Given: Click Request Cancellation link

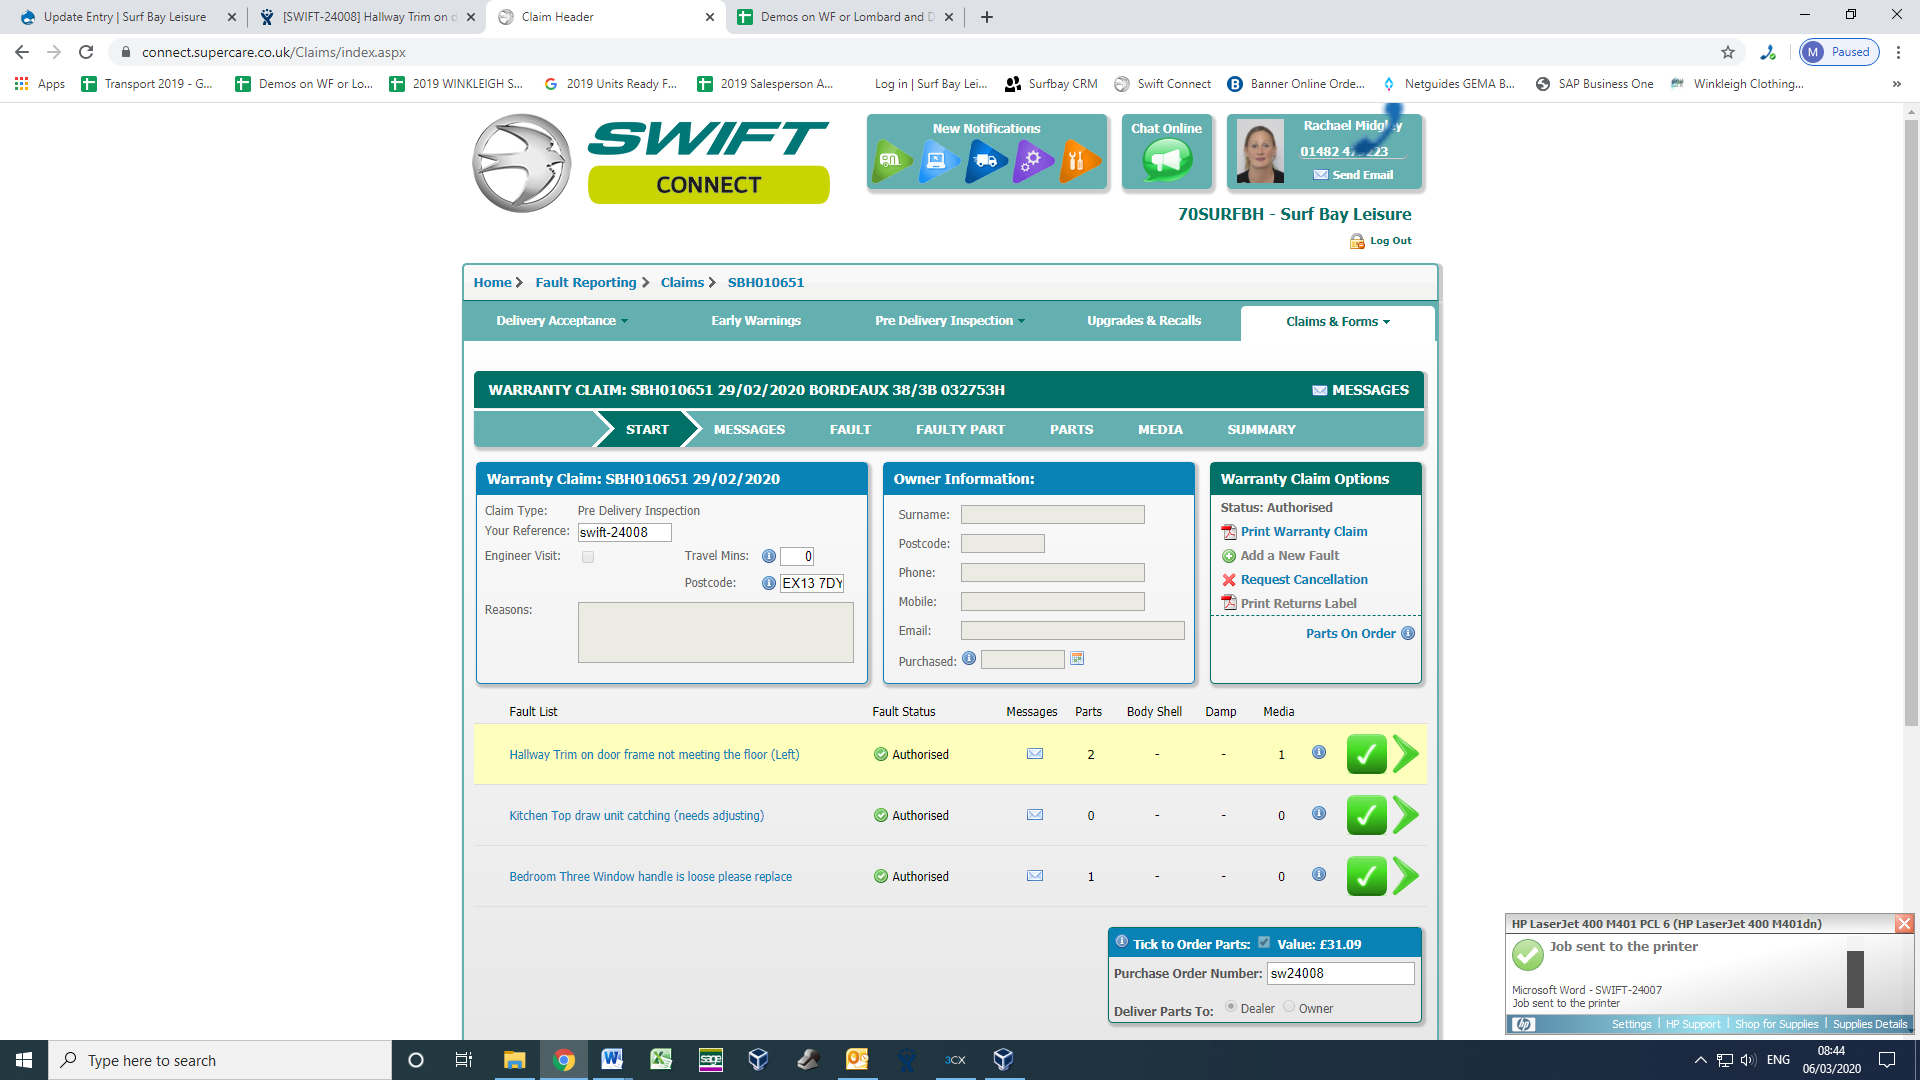Looking at the screenshot, I should [x=1303, y=580].
